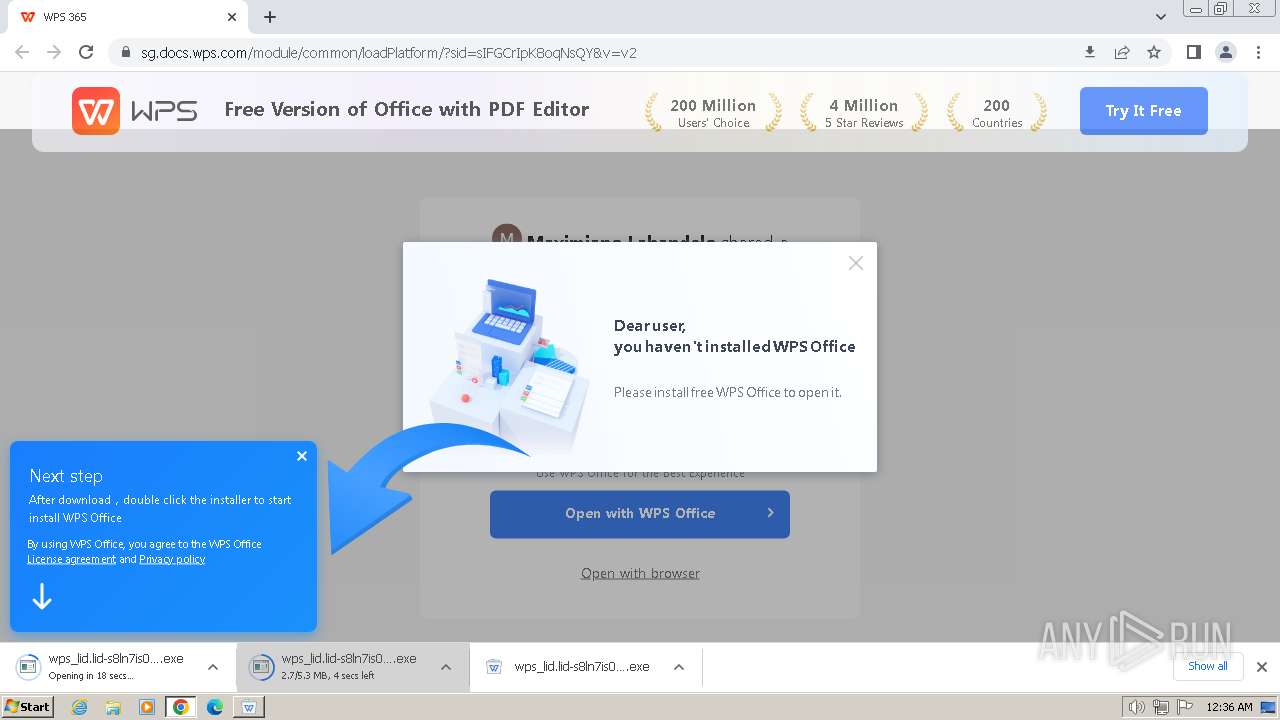Open WPS installer taskbar icon
The height and width of the screenshot is (720, 1280).
click(249, 707)
